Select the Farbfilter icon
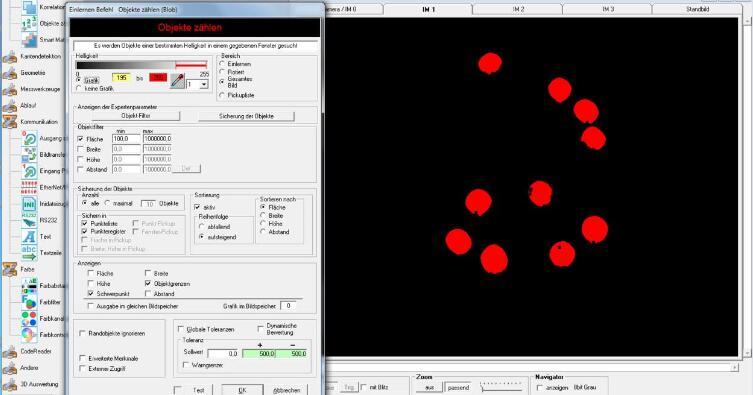753x395 pixels. point(29,302)
